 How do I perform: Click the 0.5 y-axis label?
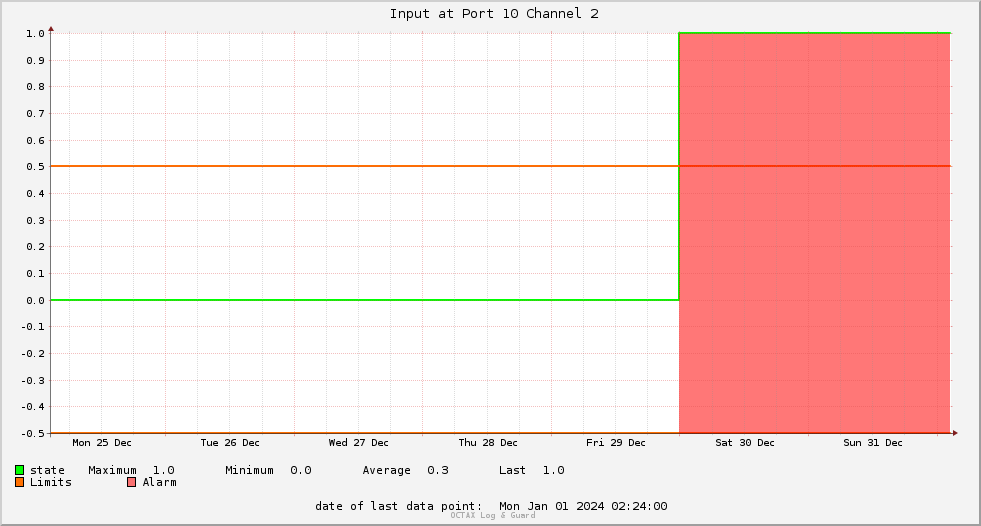pyautogui.click(x=36, y=166)
